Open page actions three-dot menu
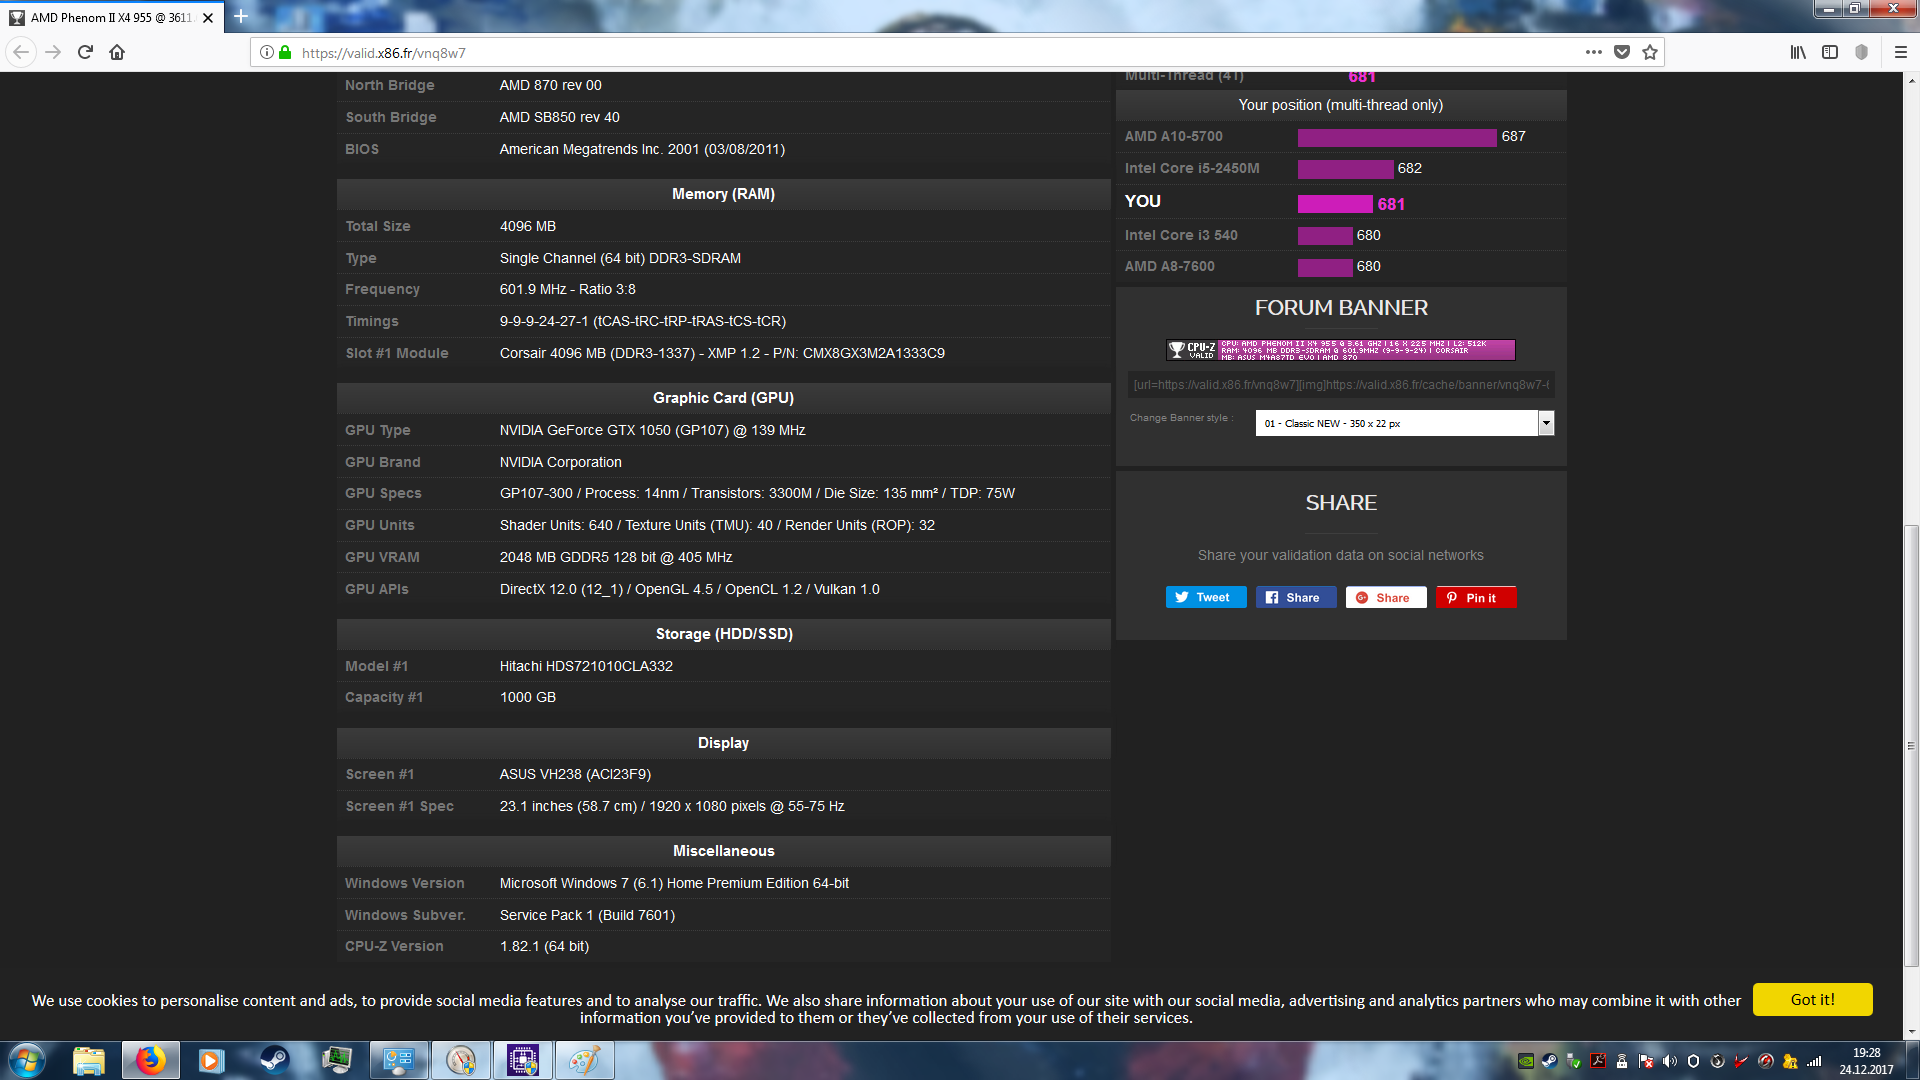This screenshot has height=1080, width=1920. (x=1594, y=52)
